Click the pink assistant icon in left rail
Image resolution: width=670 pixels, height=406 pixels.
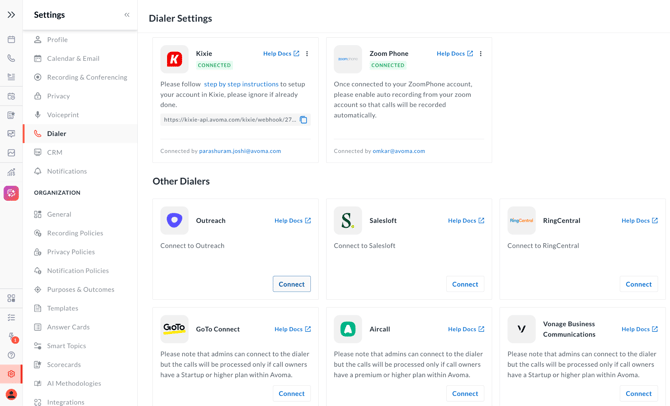point(11,193)
